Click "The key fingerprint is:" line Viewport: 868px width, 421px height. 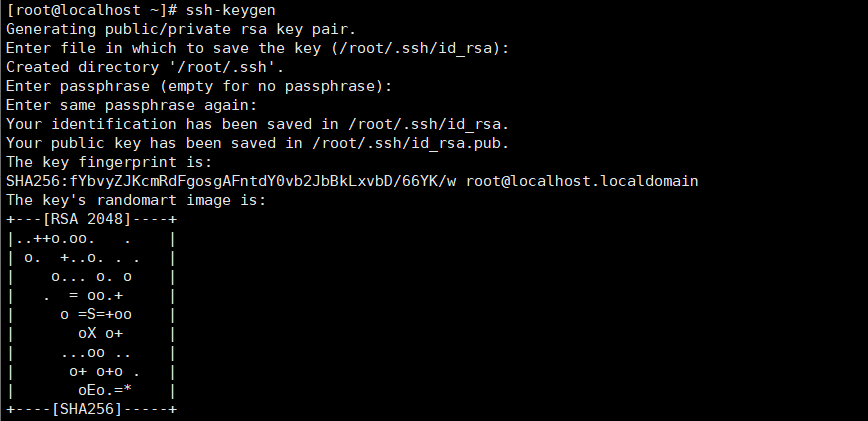pyautogui.click(x=111, y=162)
